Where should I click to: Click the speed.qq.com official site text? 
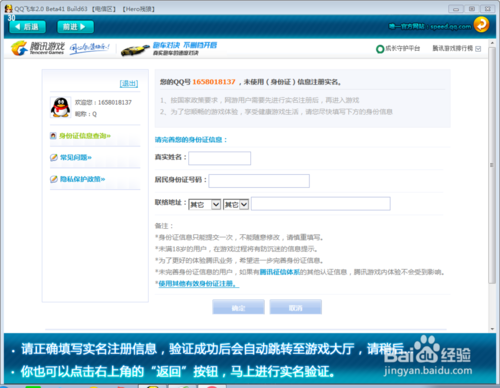pos(430,26)
